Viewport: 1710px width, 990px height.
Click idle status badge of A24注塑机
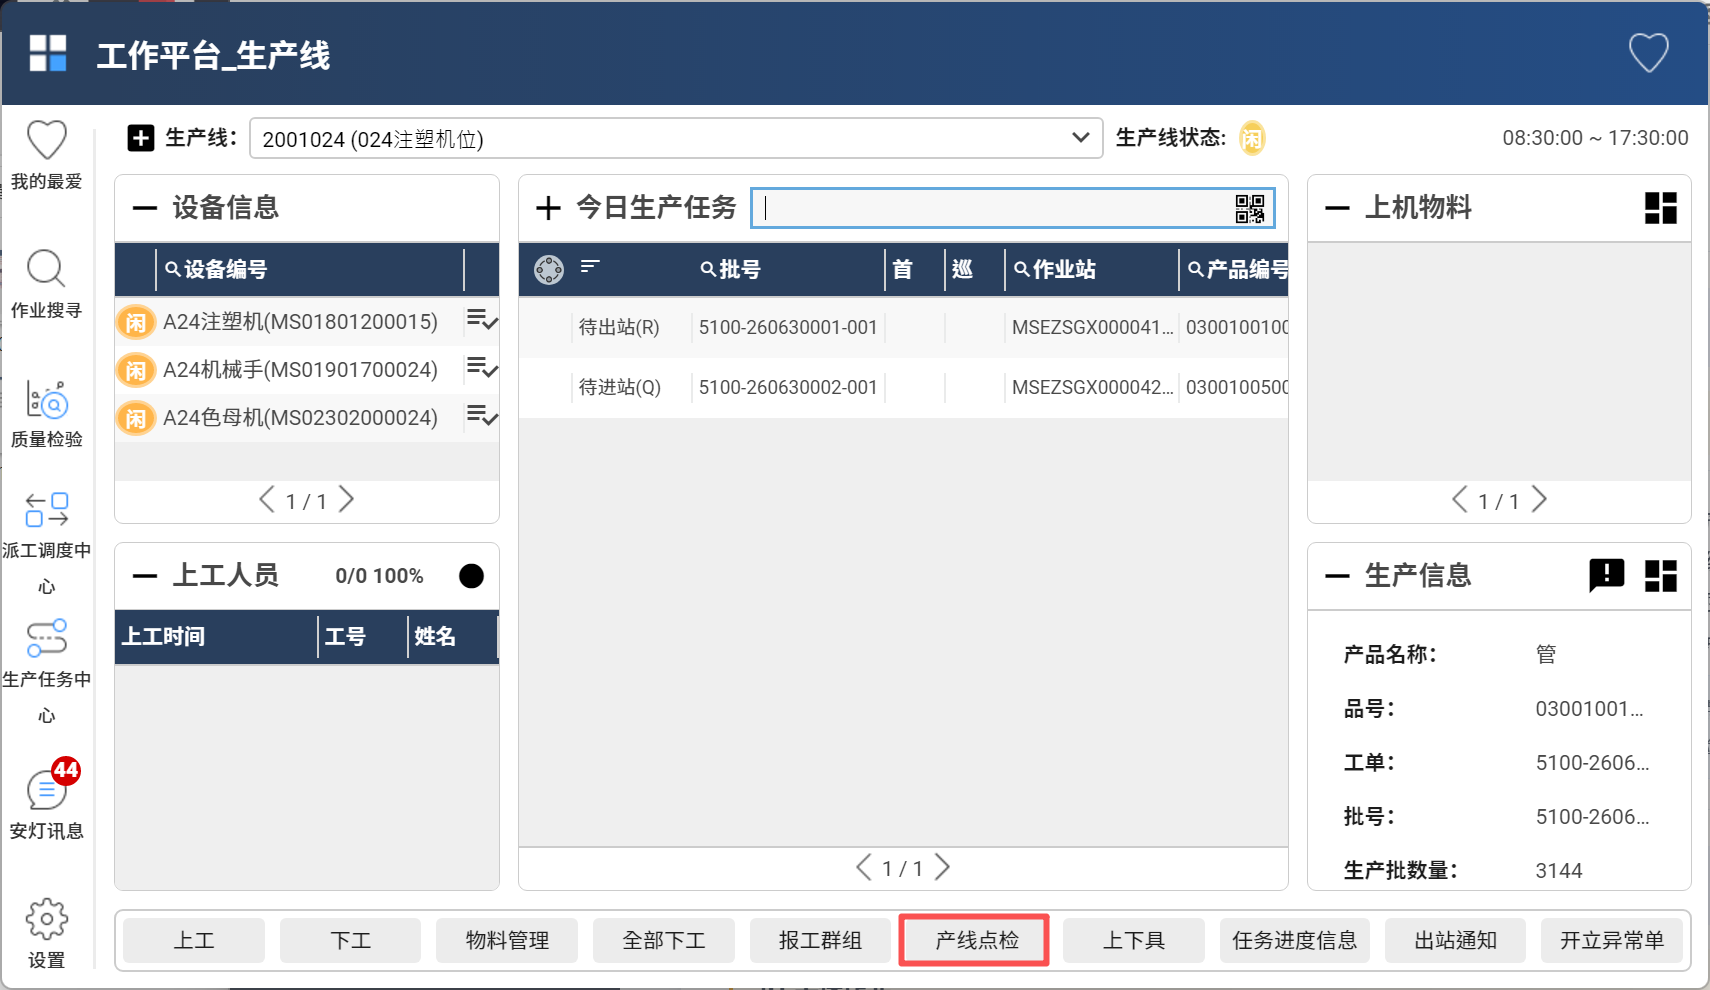click(x=136, y=322)
